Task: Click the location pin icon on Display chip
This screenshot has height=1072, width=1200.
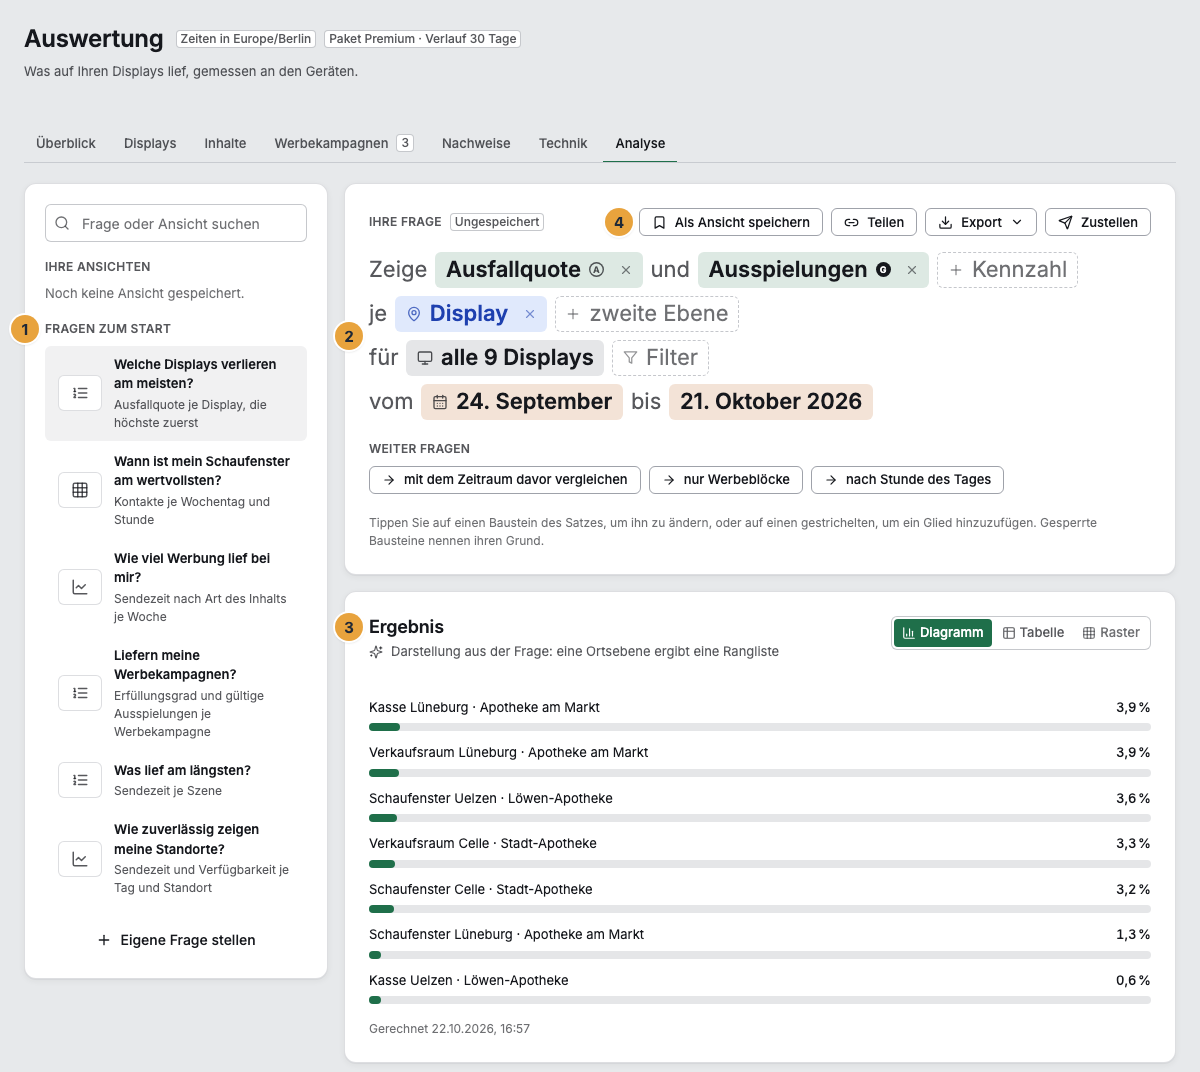Action: pos(414,314)
